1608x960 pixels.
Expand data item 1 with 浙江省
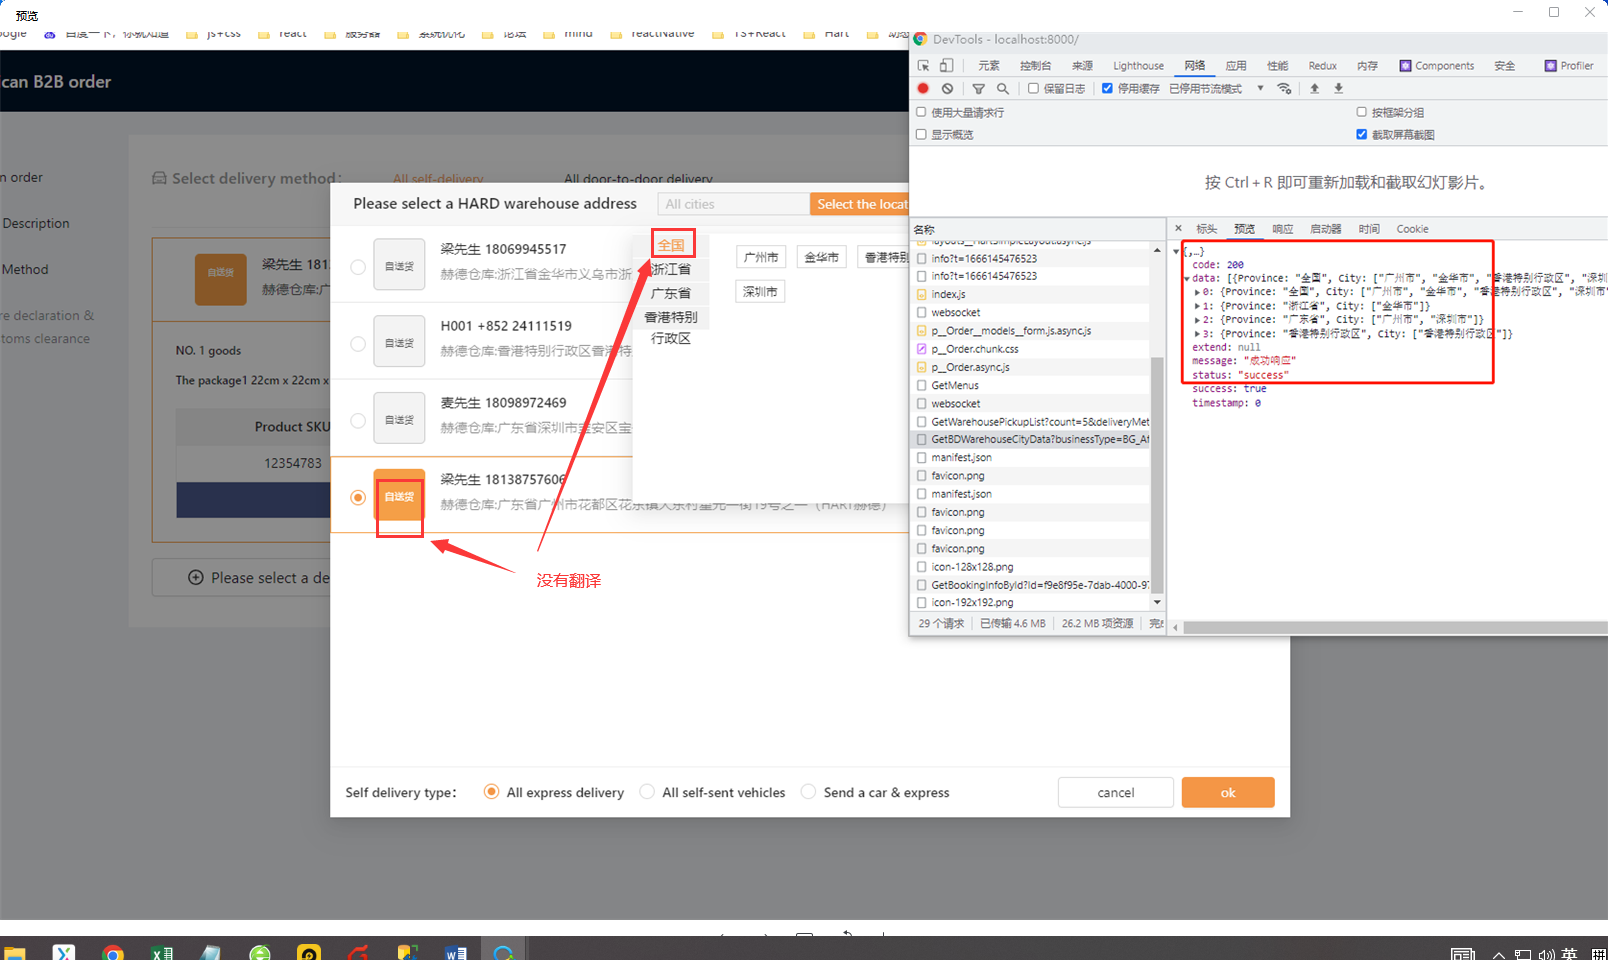[1197, 306]
